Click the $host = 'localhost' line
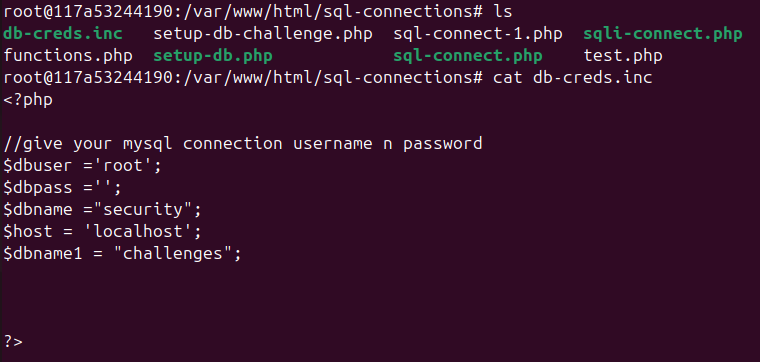Screen dimensions: 760x362 point(102,232)
